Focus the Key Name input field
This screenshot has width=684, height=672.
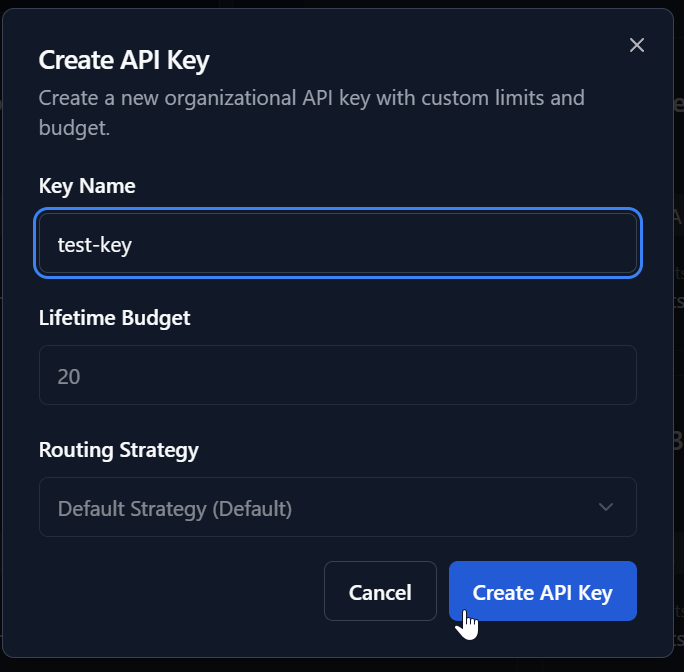(x=337, y=243)
